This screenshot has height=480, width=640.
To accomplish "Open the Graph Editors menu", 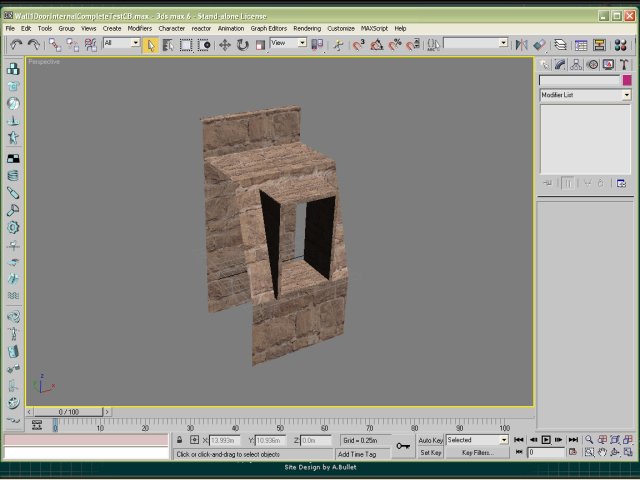I will (x=270, y=28).
